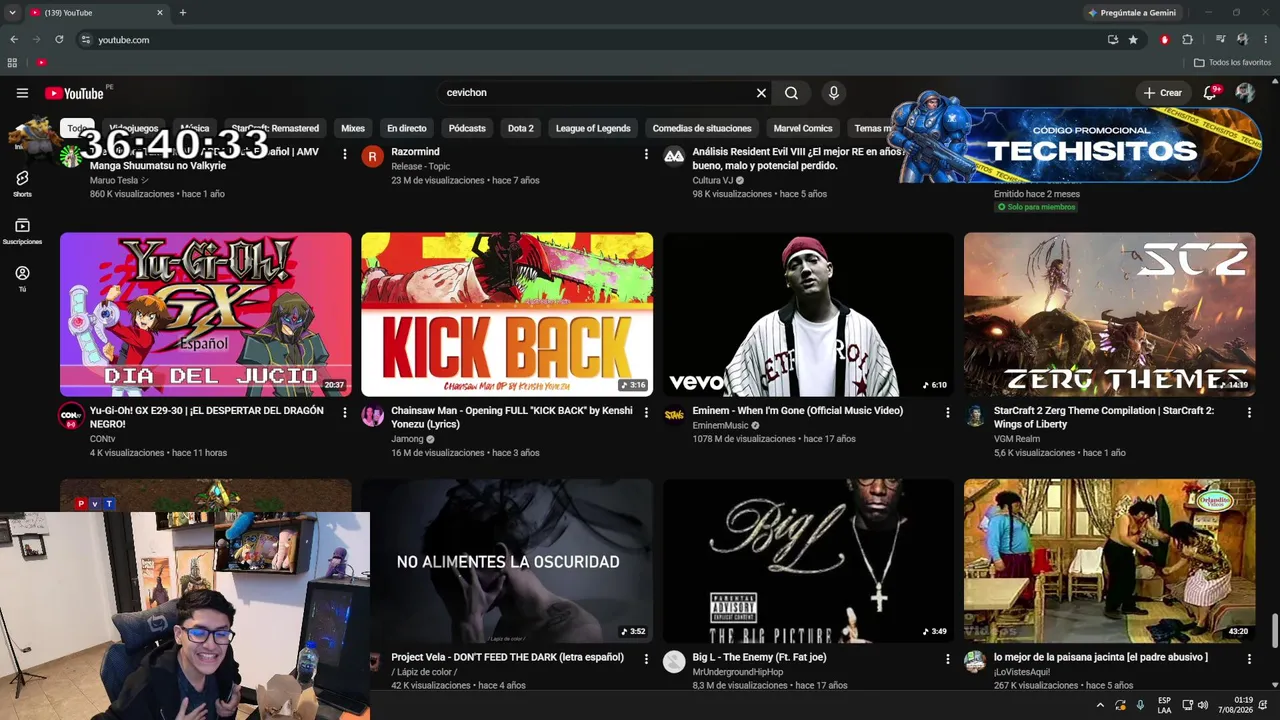This screenshot has height=720, width=1280.
Task: Open more options for Yu-Gi-Oh! GX video
Action: 345,412
